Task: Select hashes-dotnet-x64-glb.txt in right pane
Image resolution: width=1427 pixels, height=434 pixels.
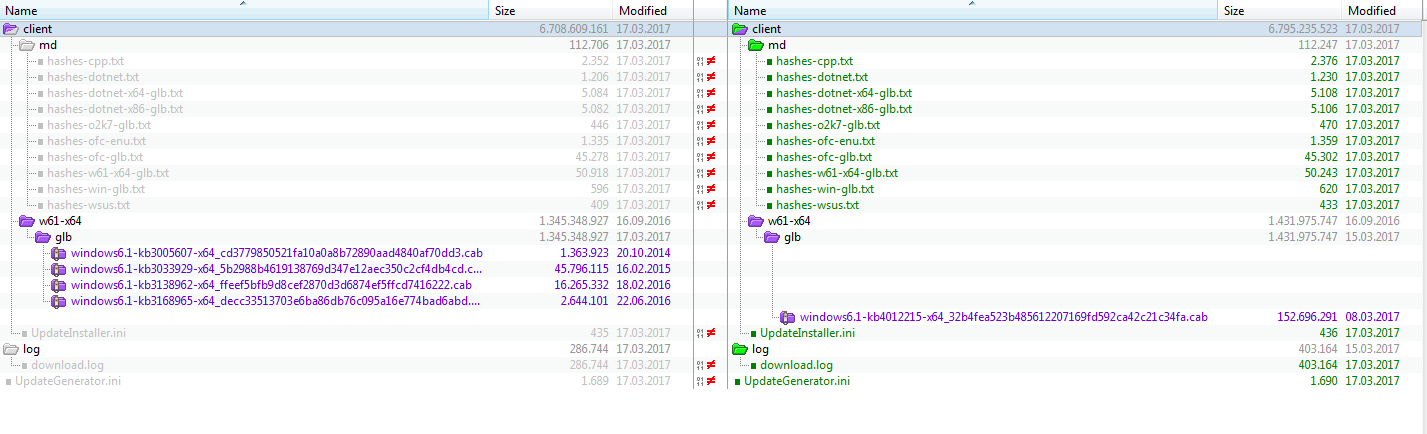Action: 843,93
